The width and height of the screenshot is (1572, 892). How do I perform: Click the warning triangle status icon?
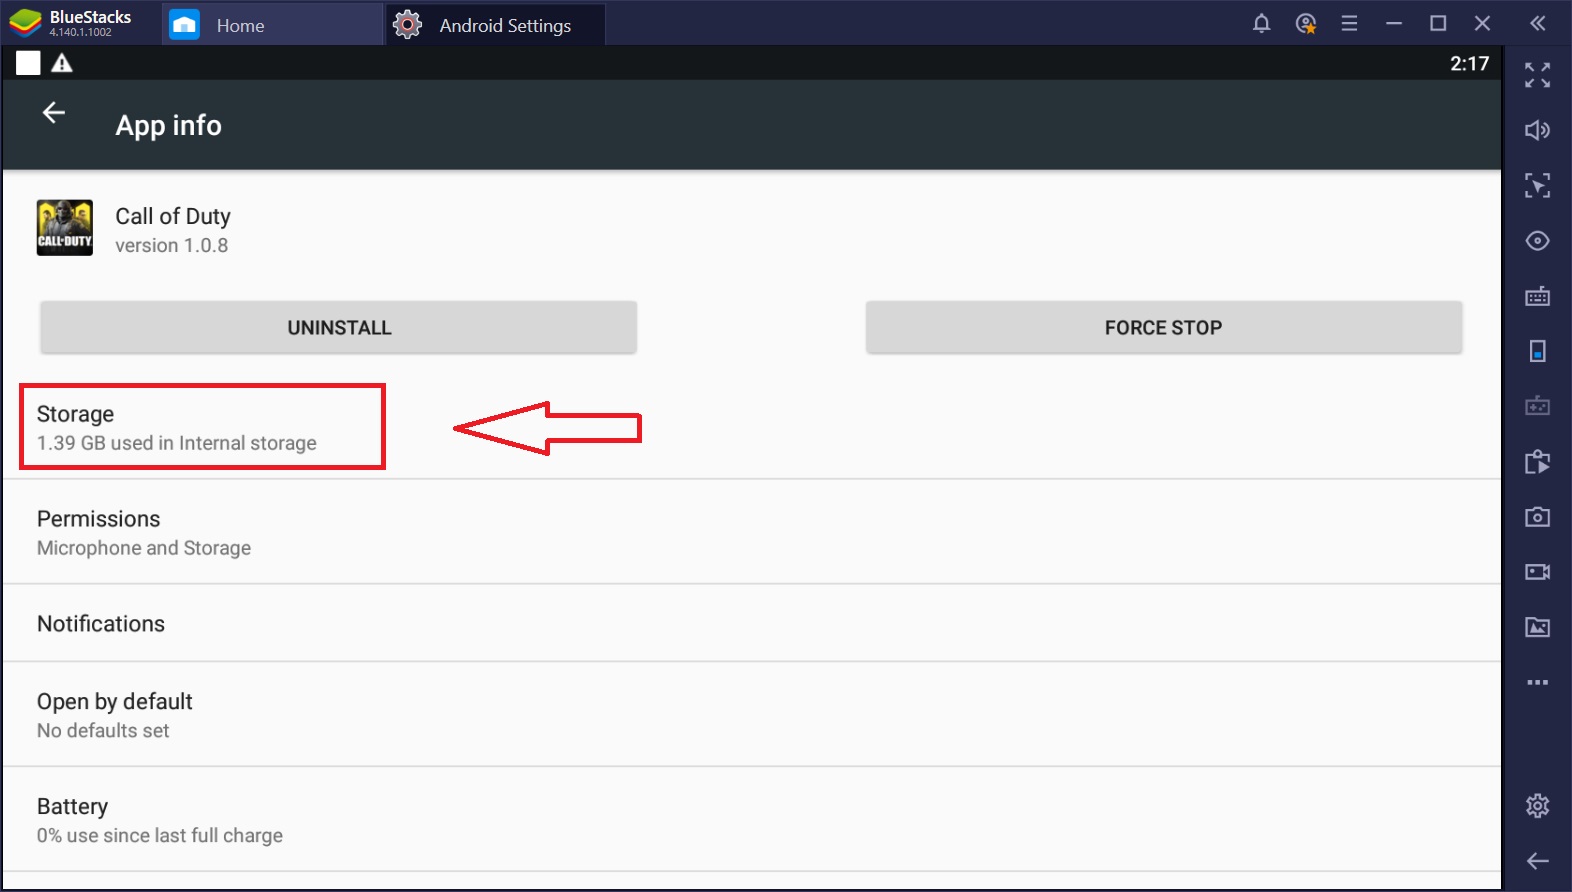pos(62,63)
